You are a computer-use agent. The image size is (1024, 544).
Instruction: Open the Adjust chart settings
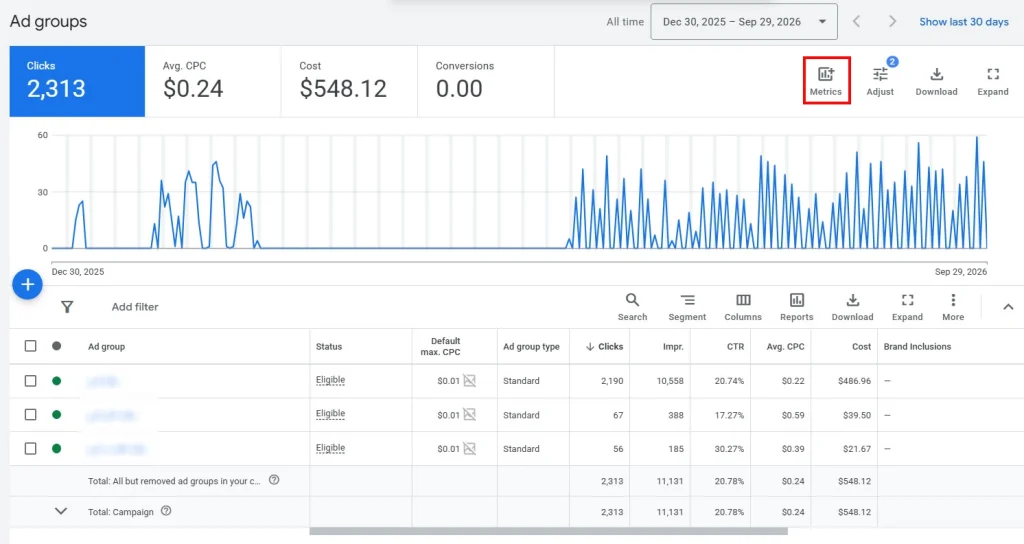pyautogui.click(x=880, y=81)
